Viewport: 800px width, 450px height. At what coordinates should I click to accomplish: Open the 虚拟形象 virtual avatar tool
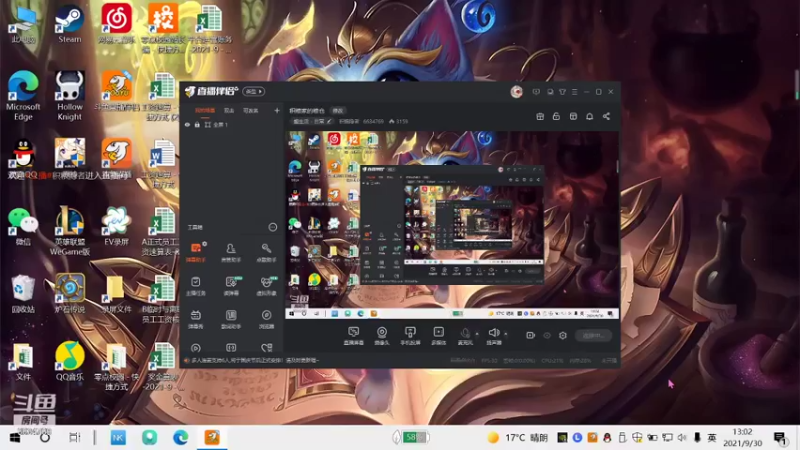pyautogui.click(x=266, y=286)
